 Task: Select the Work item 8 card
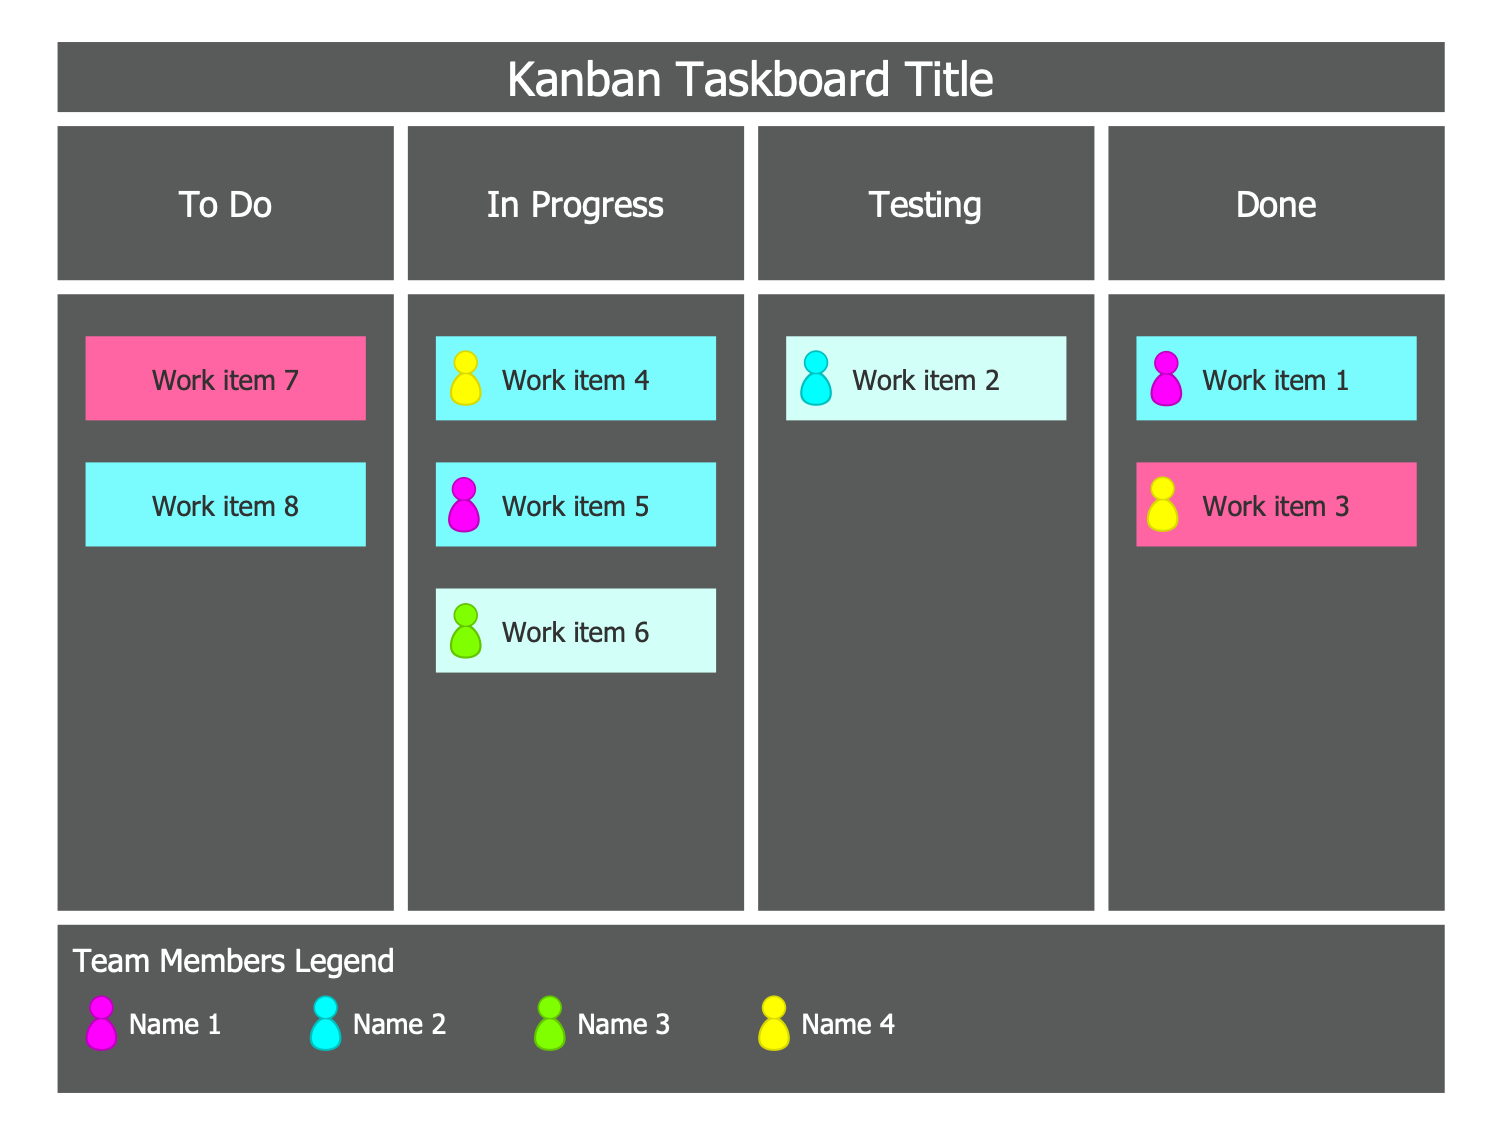coord(225,505)
